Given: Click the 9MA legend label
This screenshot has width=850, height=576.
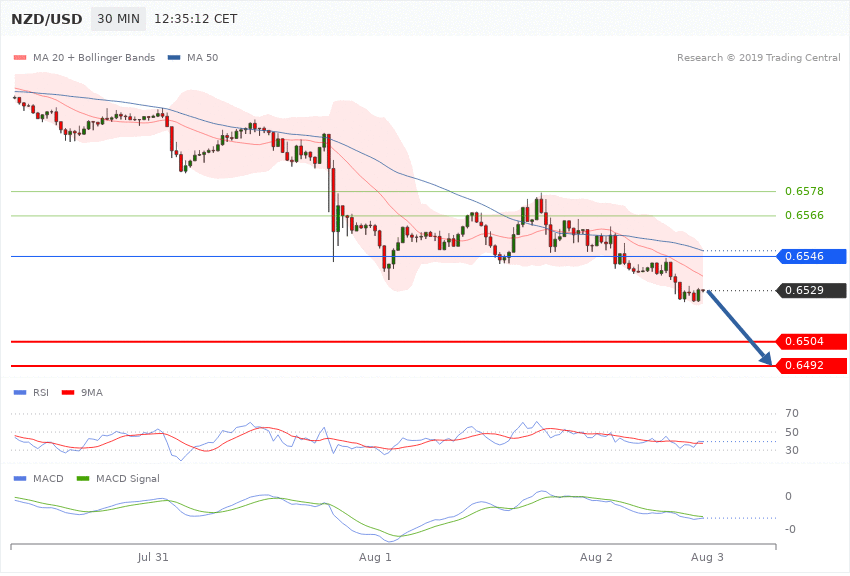Looking at the screenshot, I should pyautogui.click(x=92, y=392).
